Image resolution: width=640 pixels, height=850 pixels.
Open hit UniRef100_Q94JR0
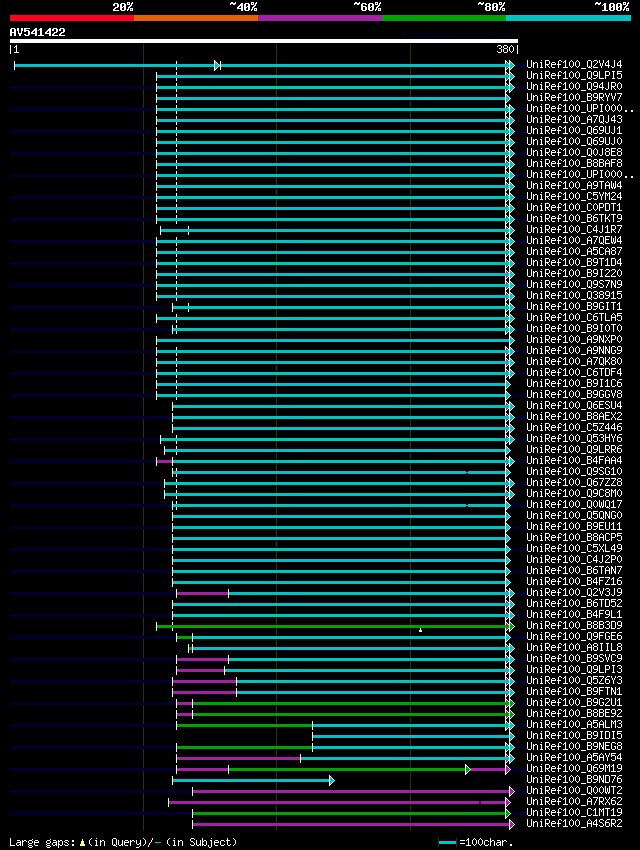(x=574, y=86)
